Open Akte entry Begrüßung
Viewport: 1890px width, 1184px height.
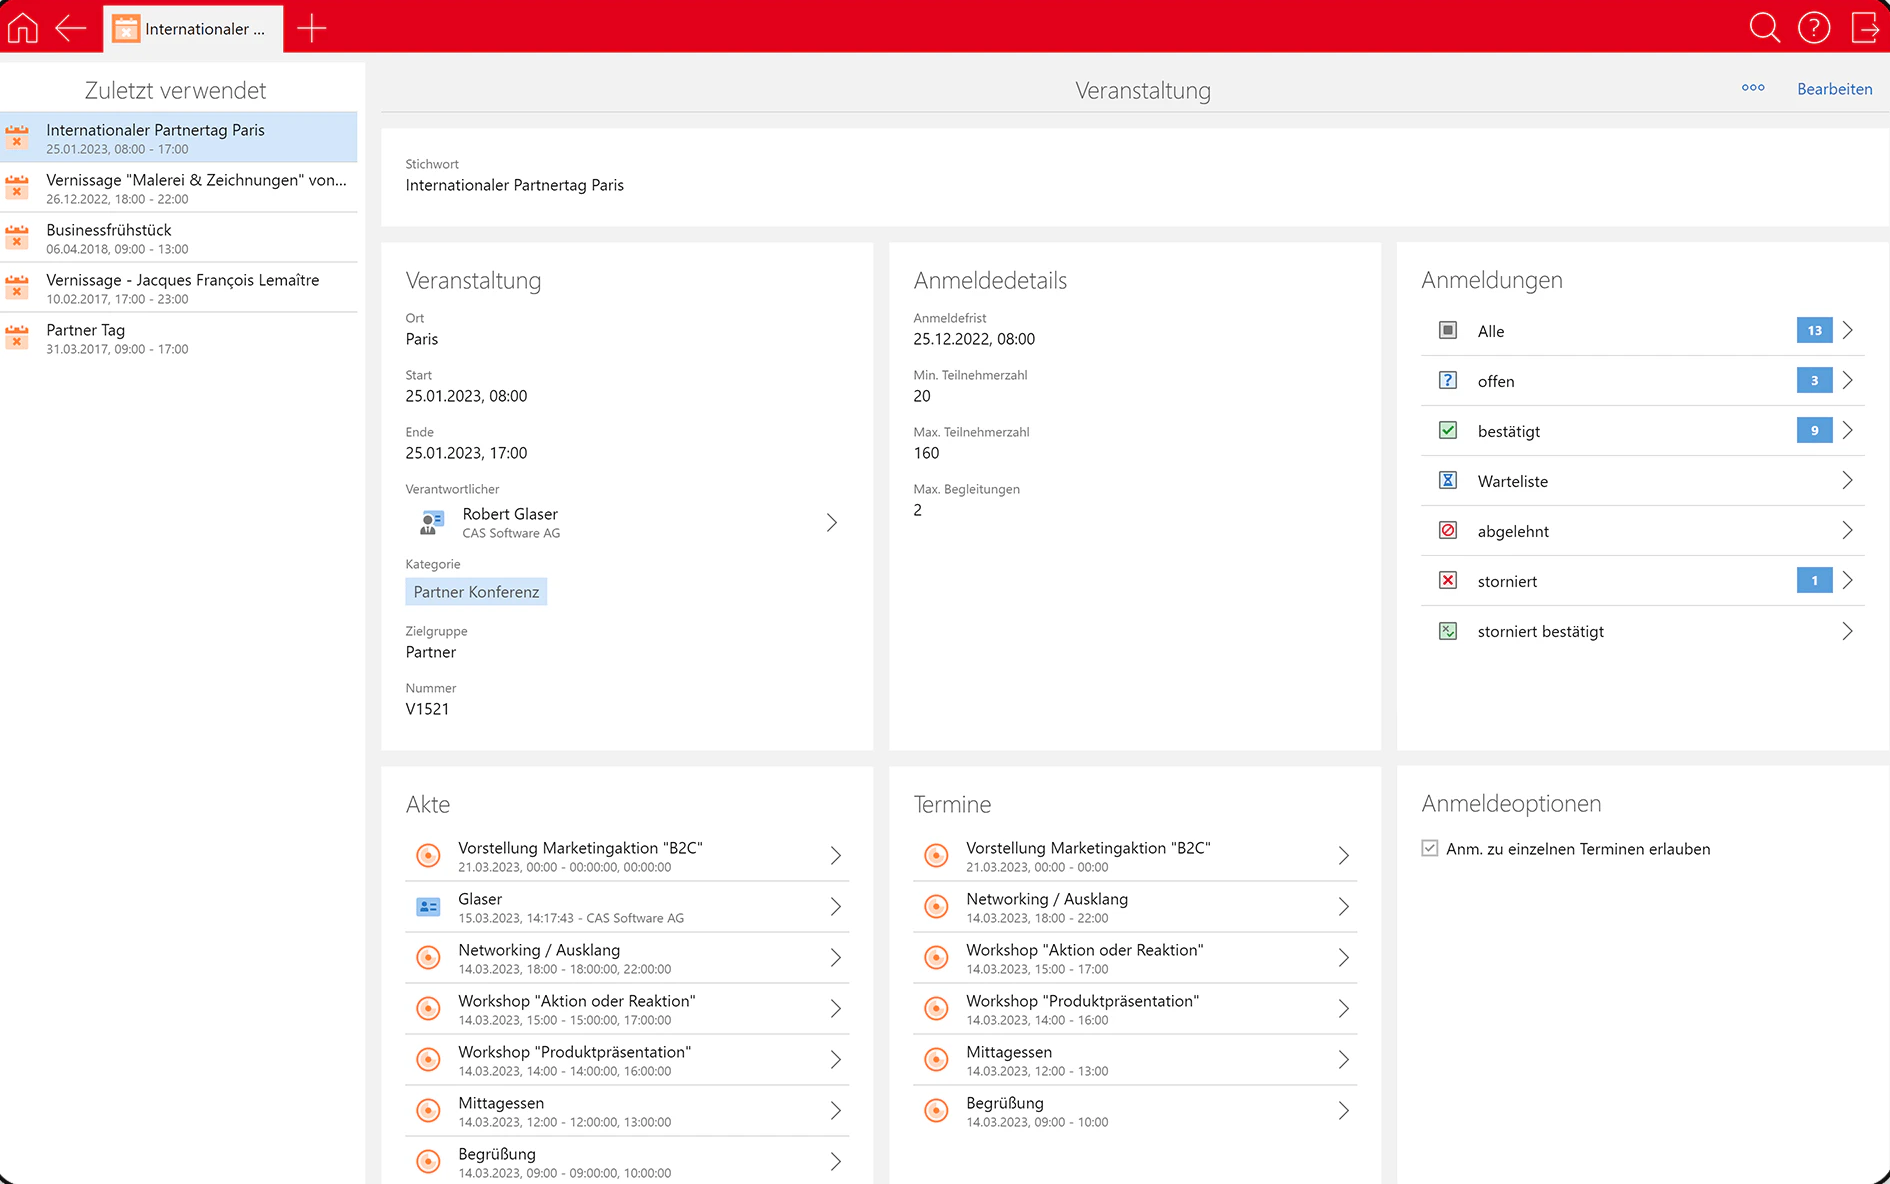click(x=627, y=1162)
